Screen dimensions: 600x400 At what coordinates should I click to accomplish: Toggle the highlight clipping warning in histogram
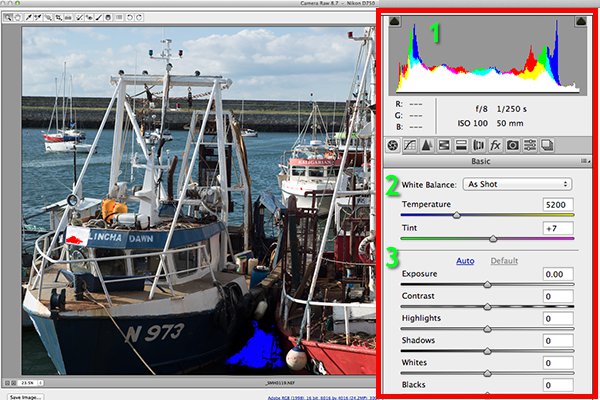577,22
